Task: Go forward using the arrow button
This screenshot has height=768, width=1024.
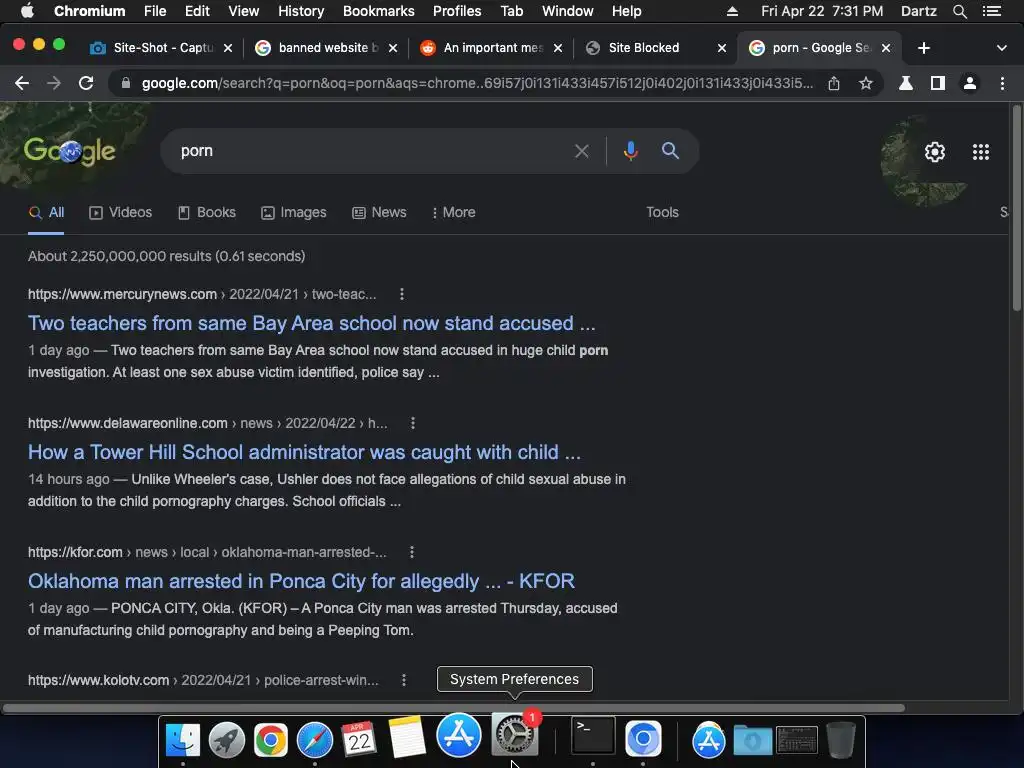Action: pyautogui.click(x=54, y=84)
